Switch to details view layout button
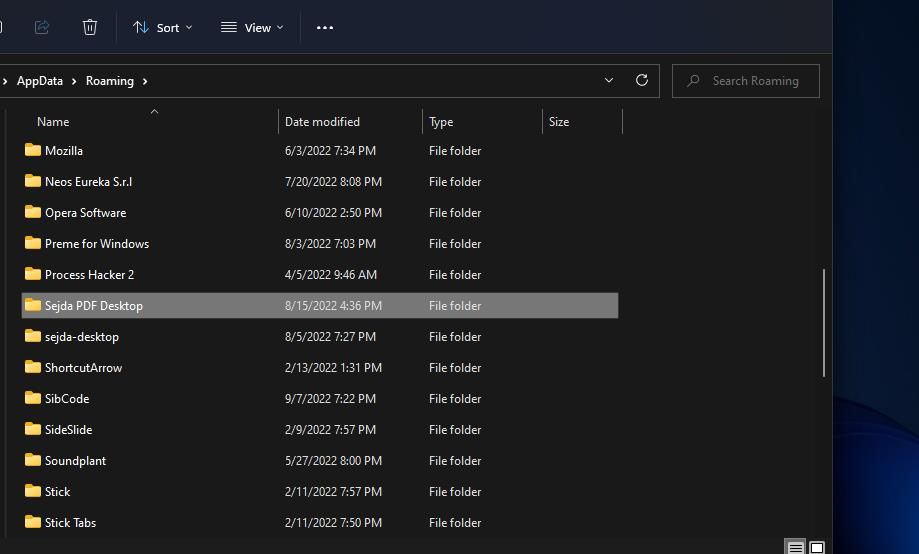This screenshot has width=919, height=554. (795, 547)
